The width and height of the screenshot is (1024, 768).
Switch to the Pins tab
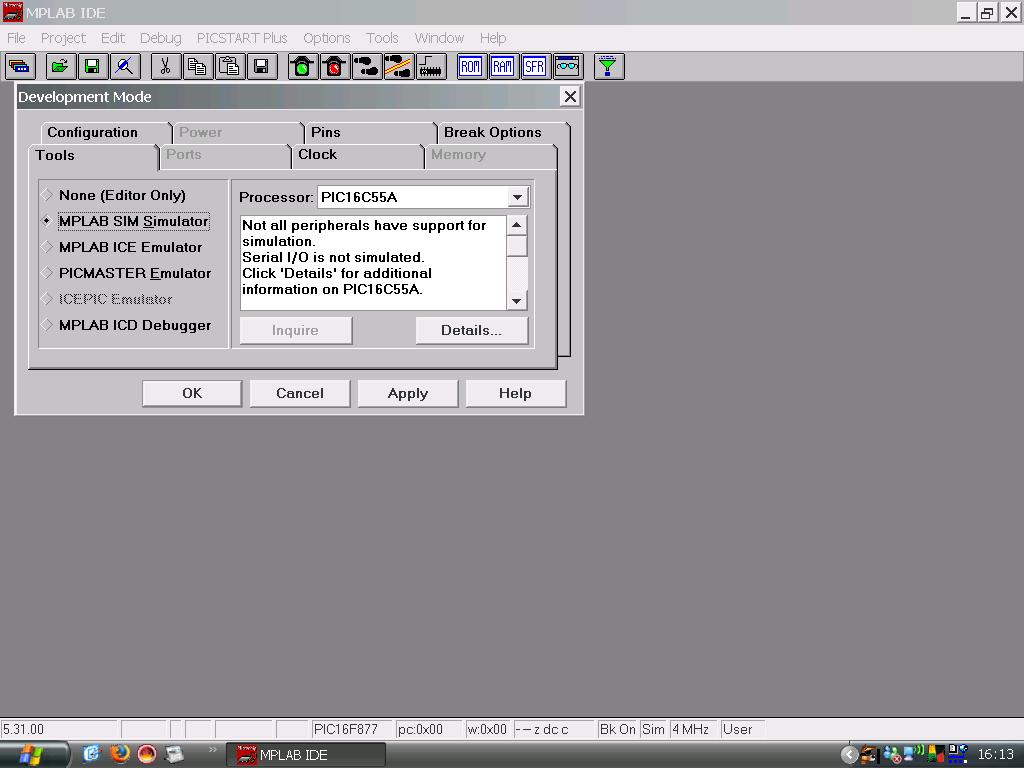coord(370,133)
